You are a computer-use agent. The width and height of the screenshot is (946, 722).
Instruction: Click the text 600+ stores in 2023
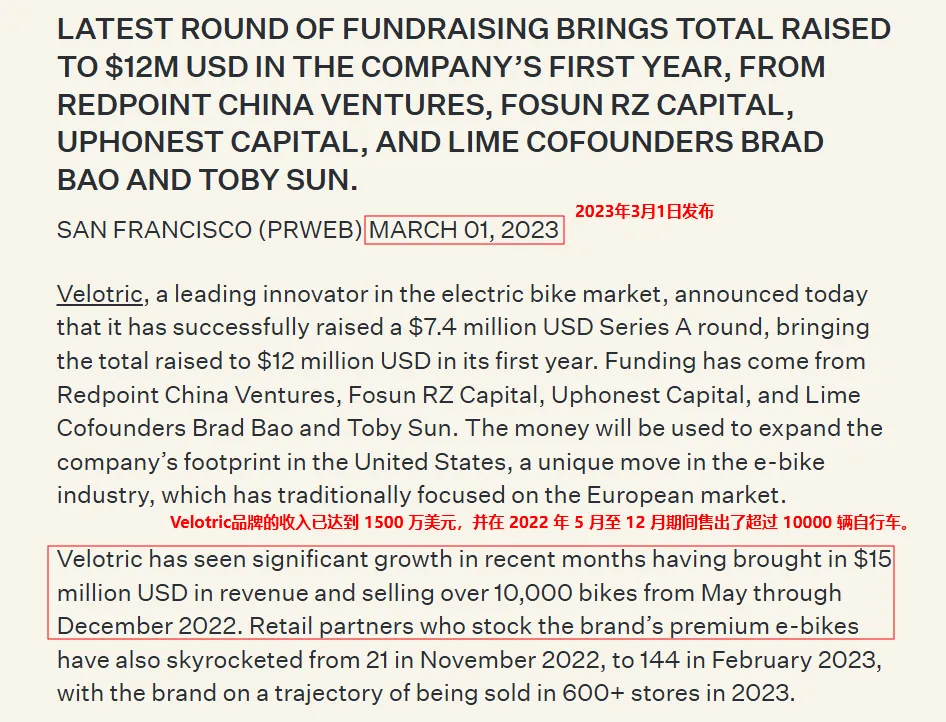pyautogui.click(x=678, y=693)
